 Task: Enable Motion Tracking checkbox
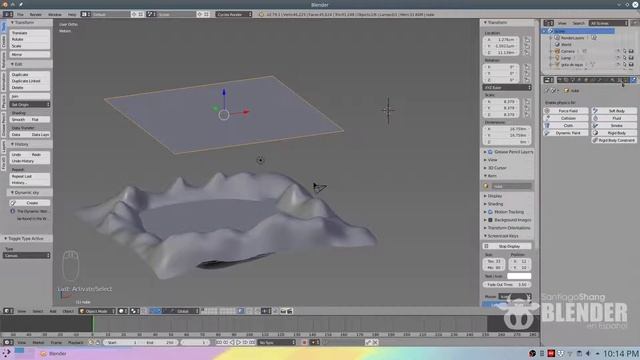pyautogui.click(x=490, y=212)
